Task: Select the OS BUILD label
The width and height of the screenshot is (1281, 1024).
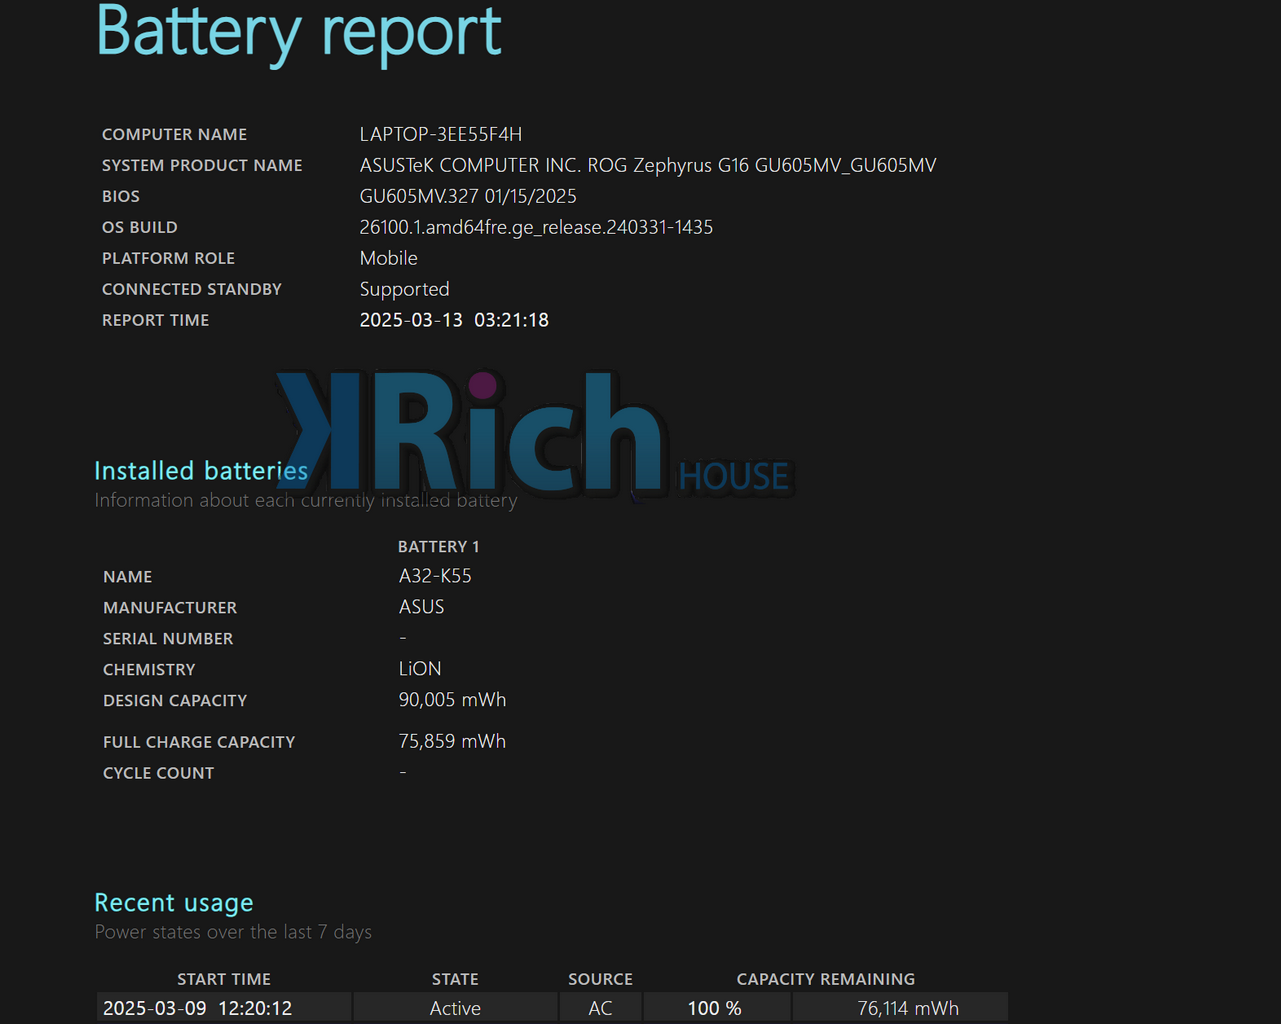Action: click(140, 227)
